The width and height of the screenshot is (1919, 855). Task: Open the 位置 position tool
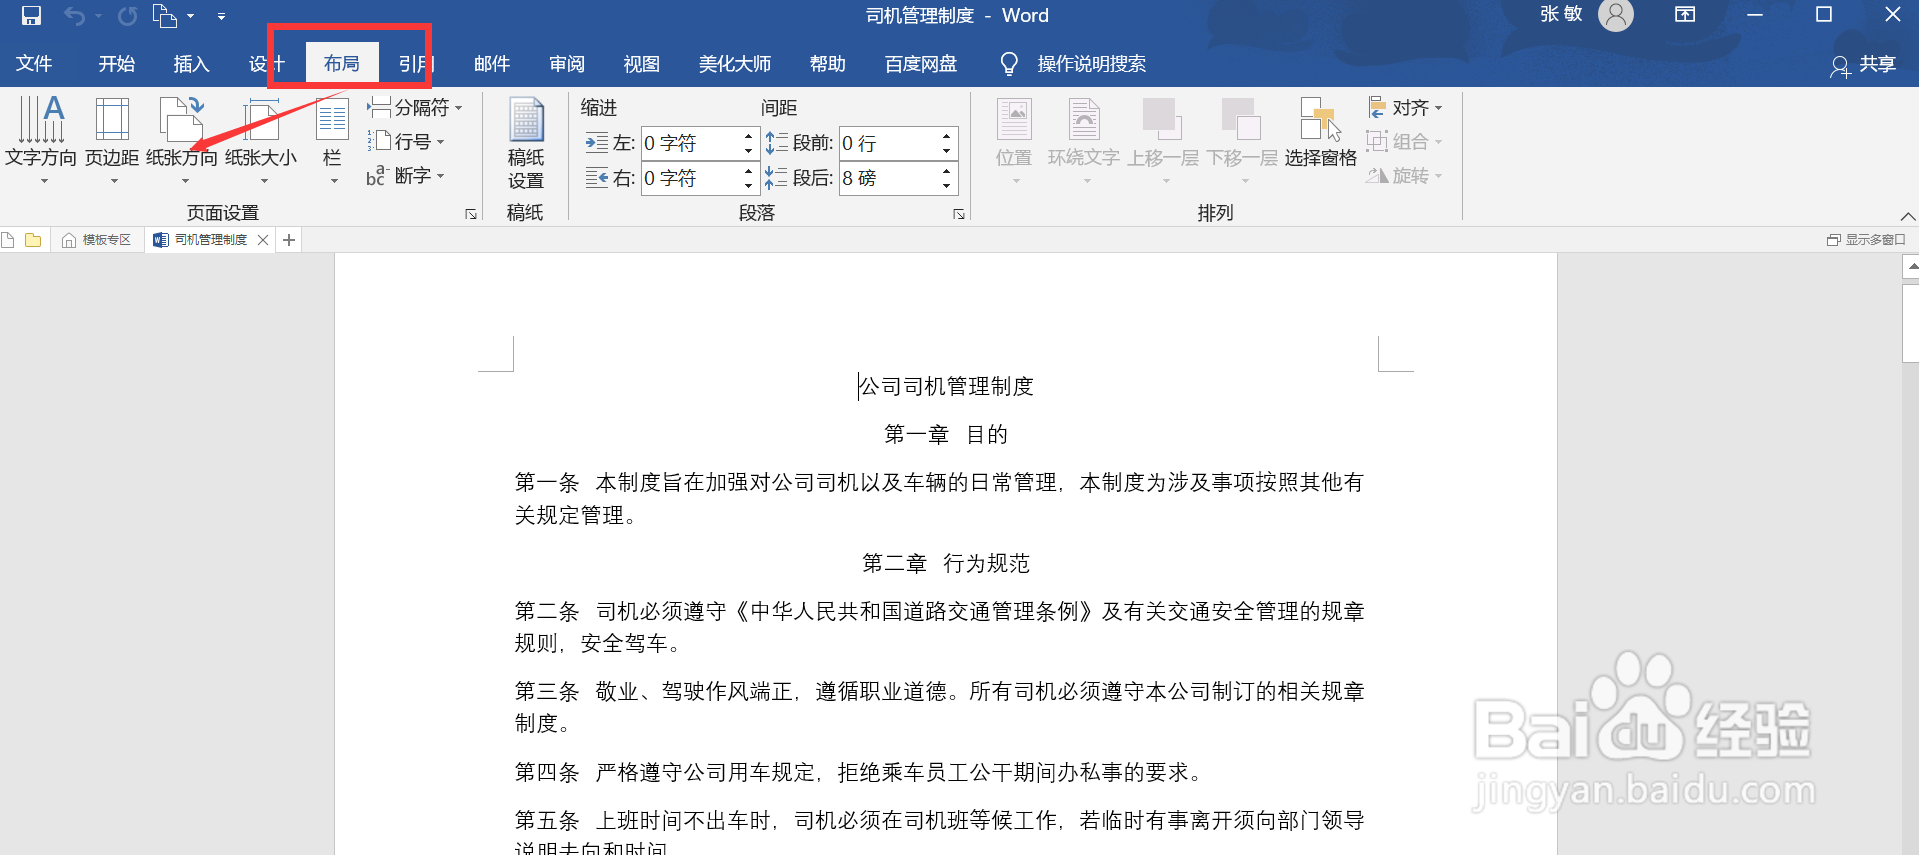point(1014,133)
